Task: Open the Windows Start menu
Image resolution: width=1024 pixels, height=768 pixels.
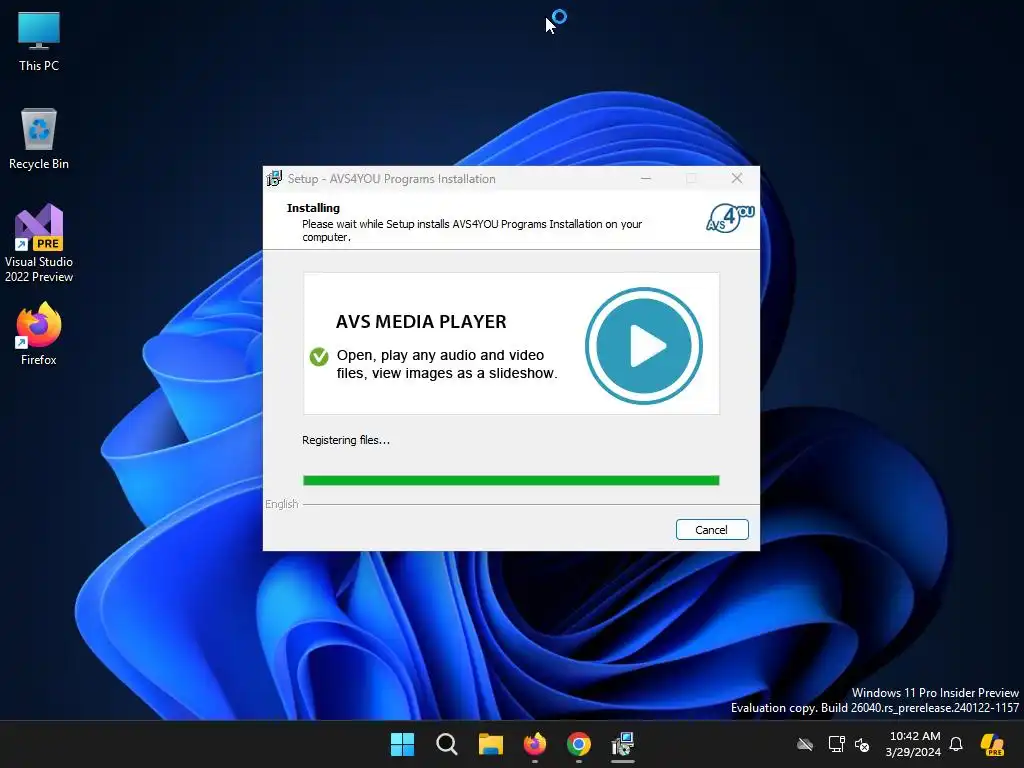Action: (x=402, y=744)
